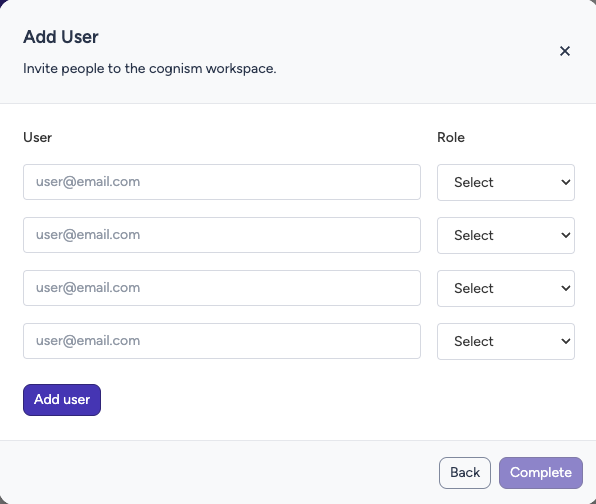Click the fourth email input box
This screenshot has height=504, width=596.
coord(222,341)
